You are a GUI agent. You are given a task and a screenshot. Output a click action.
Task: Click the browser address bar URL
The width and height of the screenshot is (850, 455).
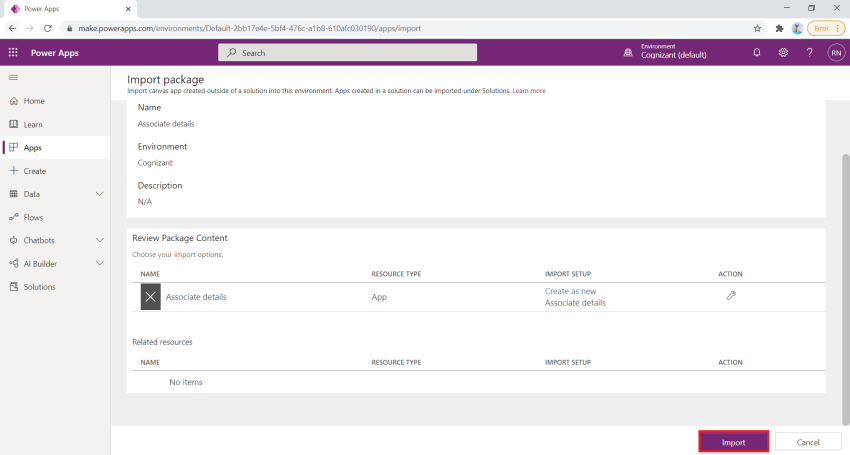(x=249, y=28)
